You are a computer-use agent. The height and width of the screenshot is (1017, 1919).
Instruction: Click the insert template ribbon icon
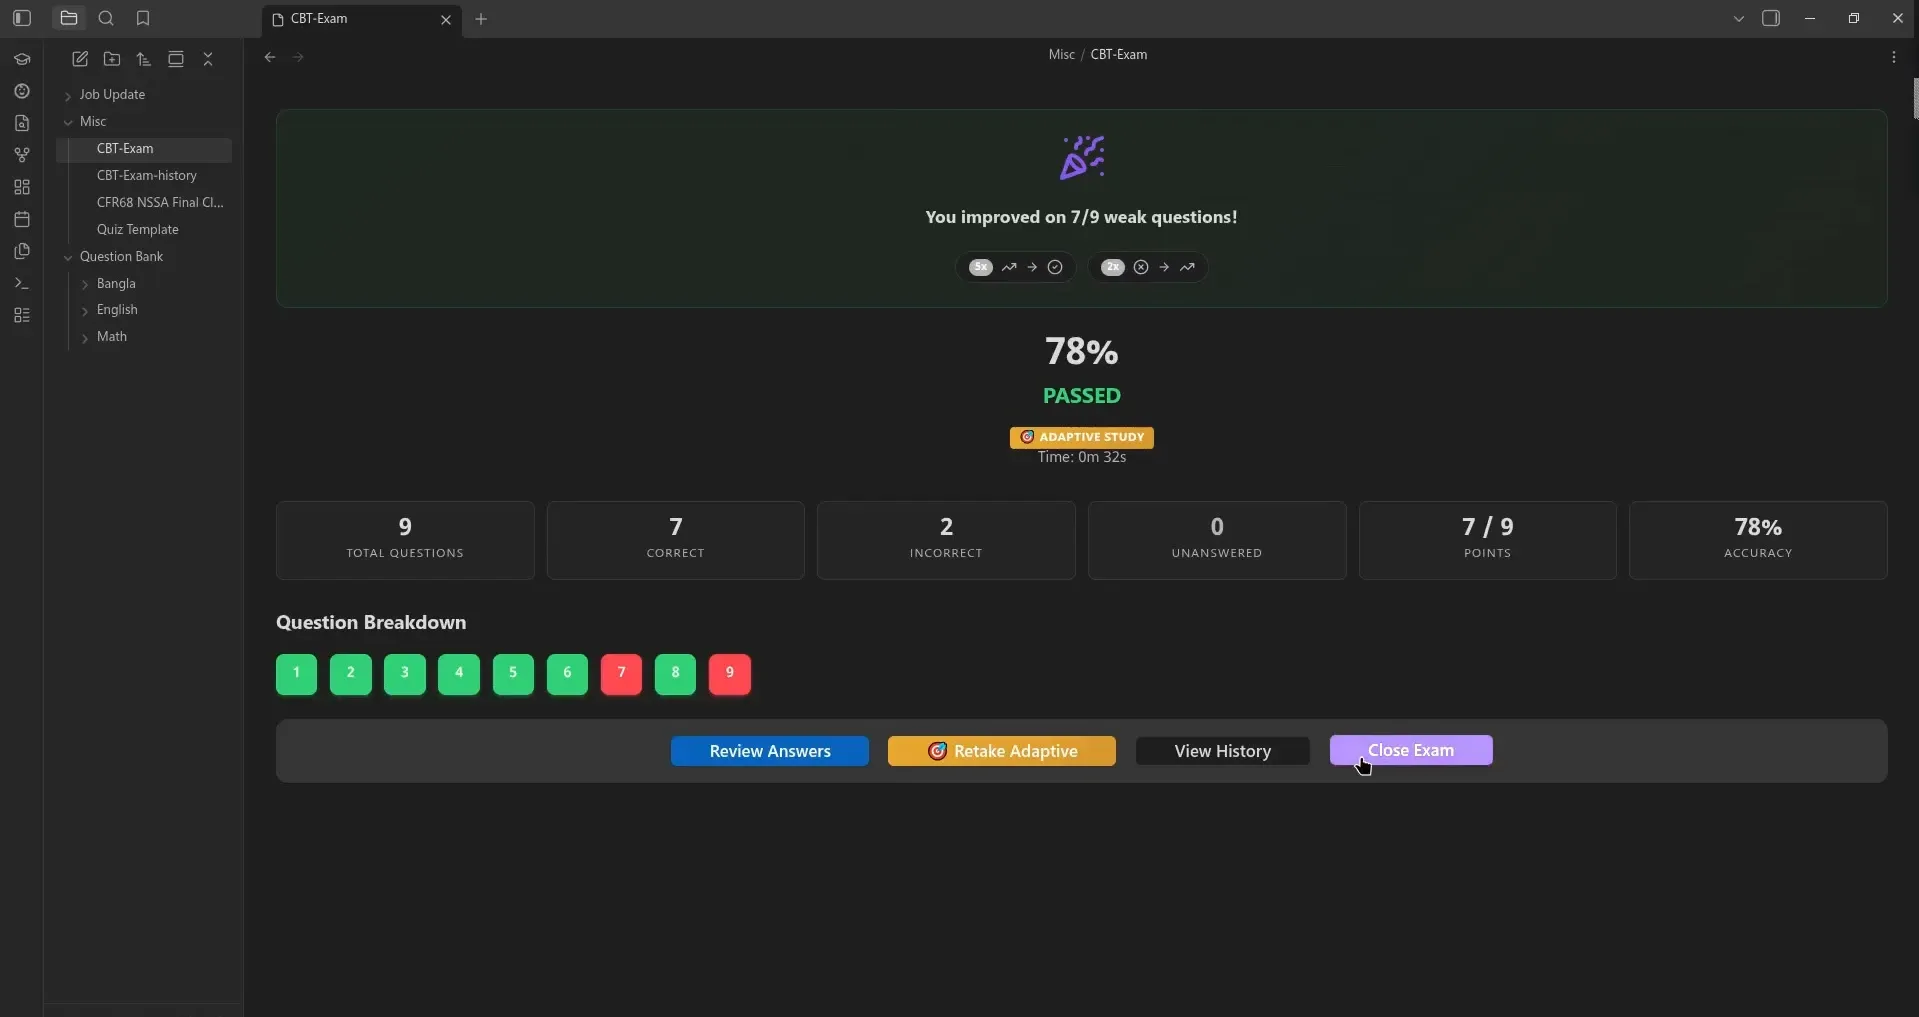[x=22, y=251]
